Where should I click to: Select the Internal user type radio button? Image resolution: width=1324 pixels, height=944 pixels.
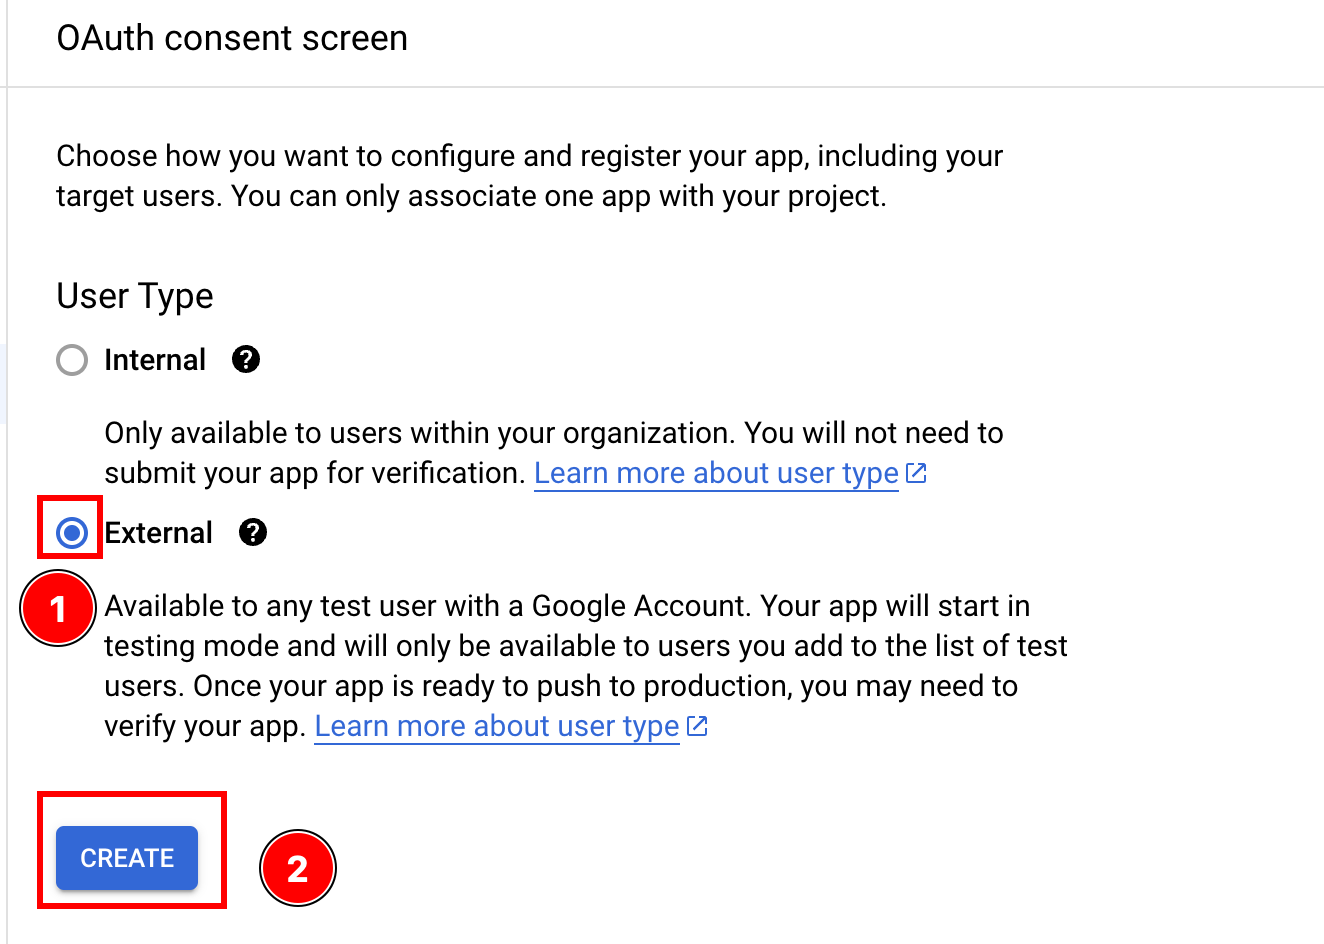coord(71,359)
